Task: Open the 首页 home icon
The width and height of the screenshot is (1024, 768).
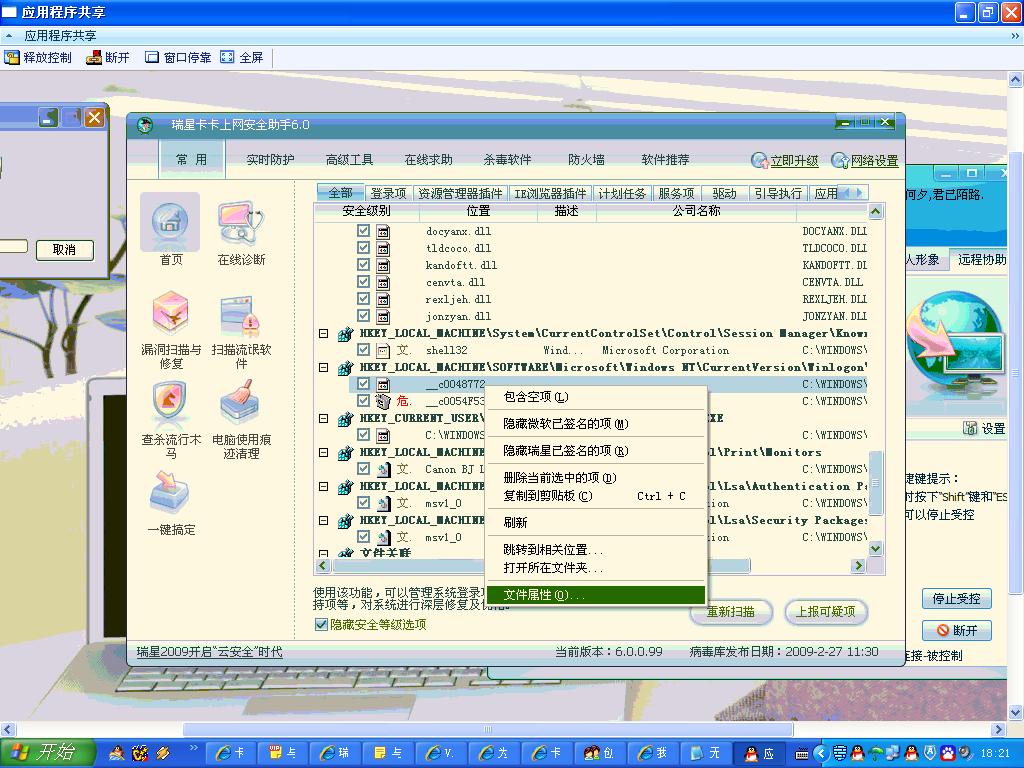Action: pyautogui.click(x=170, y=222)
